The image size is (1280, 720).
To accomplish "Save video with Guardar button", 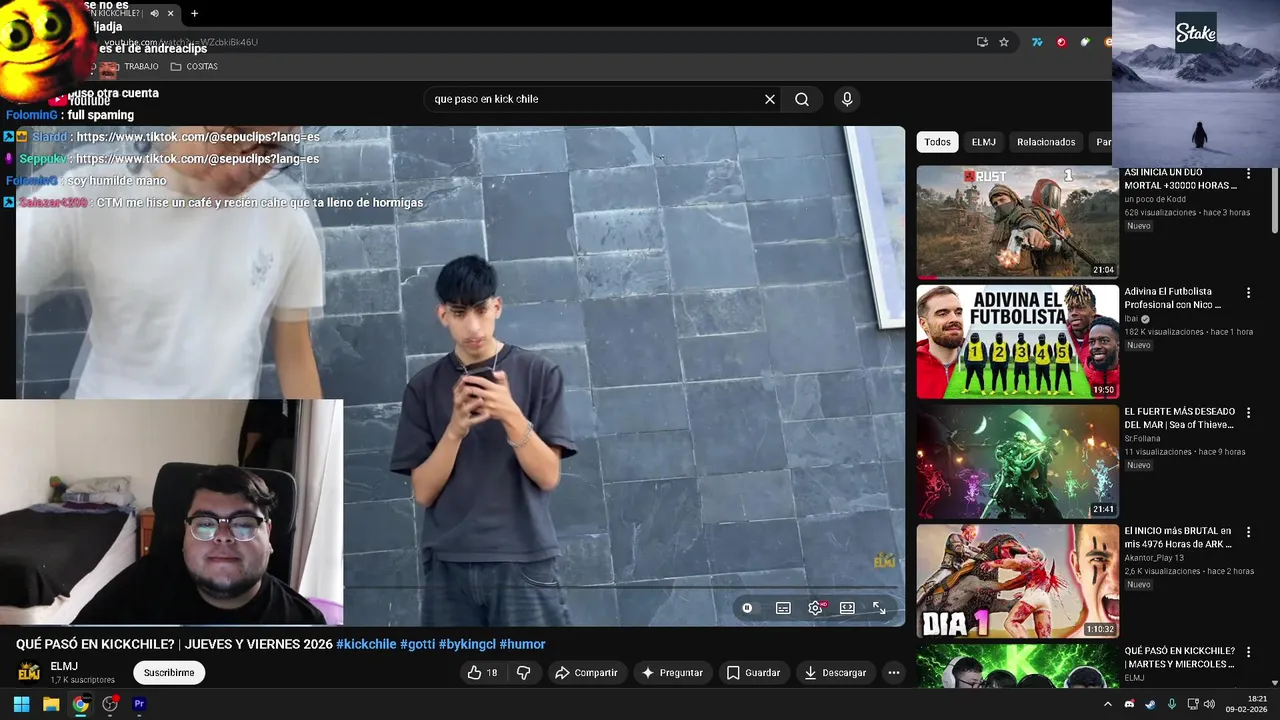I will [753, 673].
